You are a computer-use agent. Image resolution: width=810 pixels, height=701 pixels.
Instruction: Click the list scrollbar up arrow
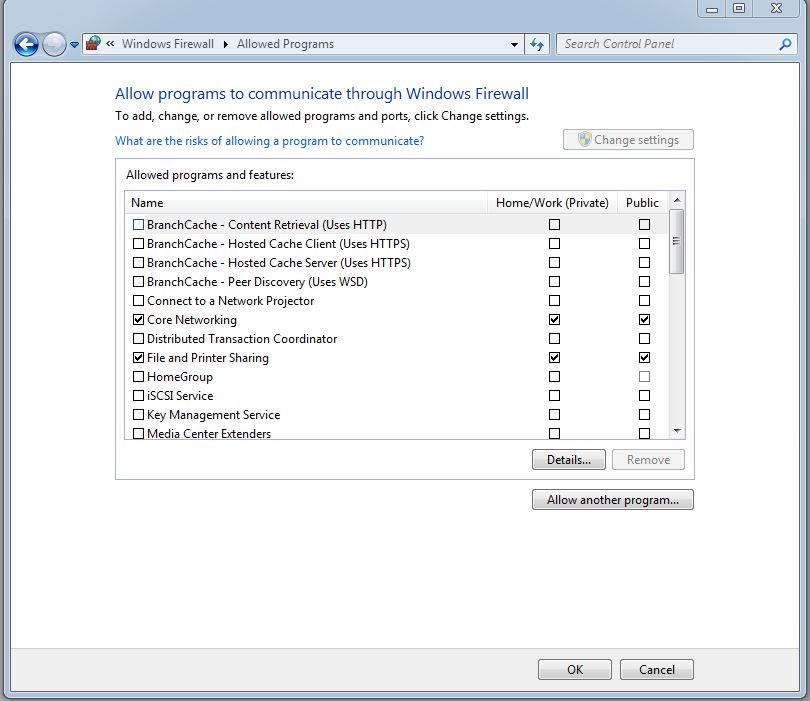pyautogui.click(x=677, y=200)
